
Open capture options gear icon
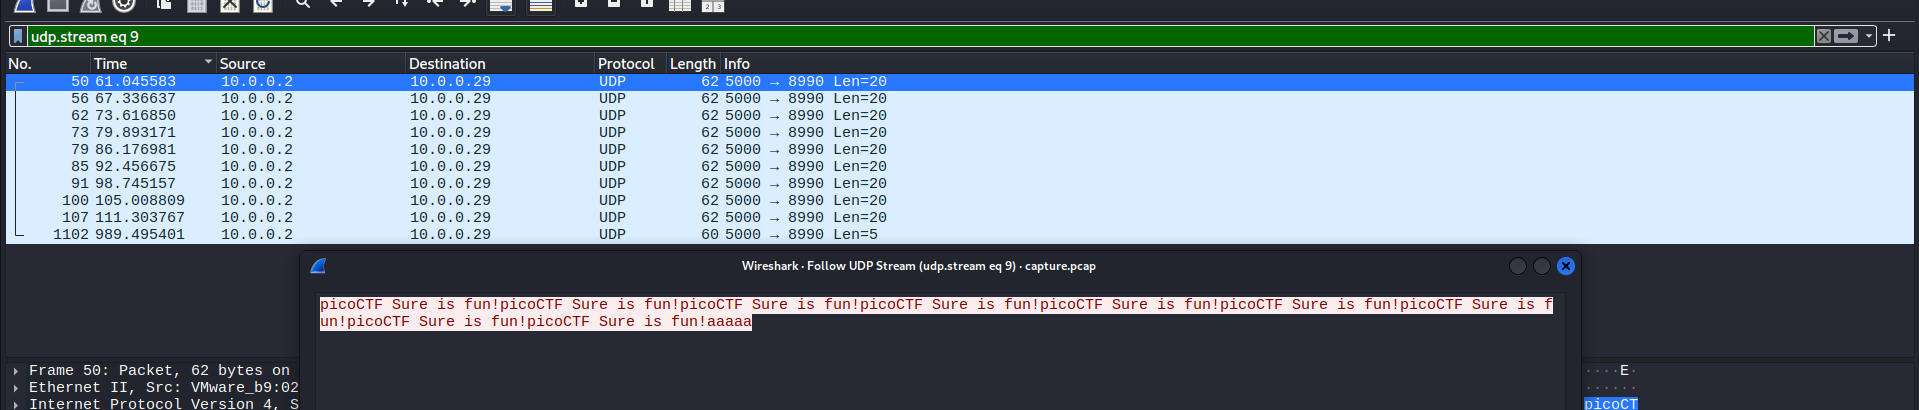(x=124, y=5)
